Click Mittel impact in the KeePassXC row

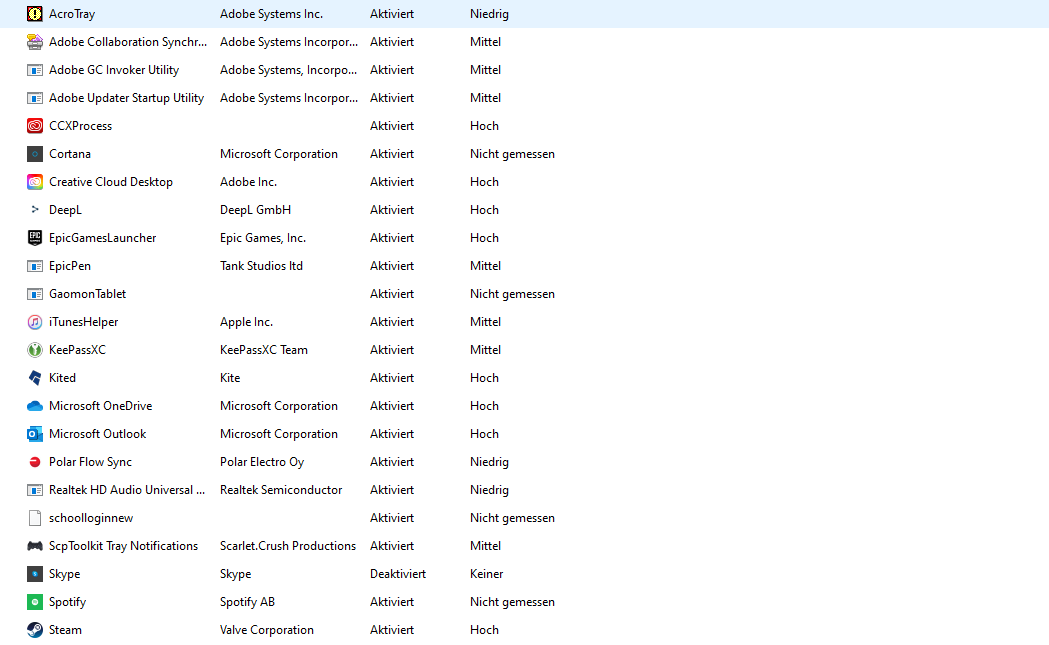486,350
